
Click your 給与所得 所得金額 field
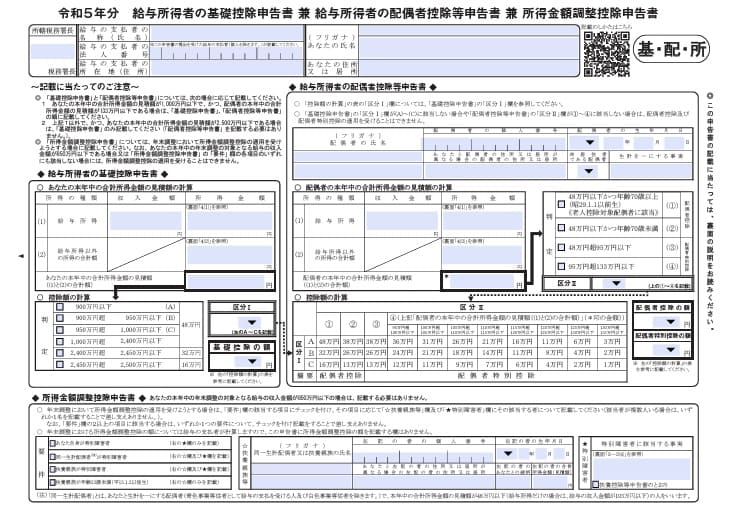(x=230, y=220)
